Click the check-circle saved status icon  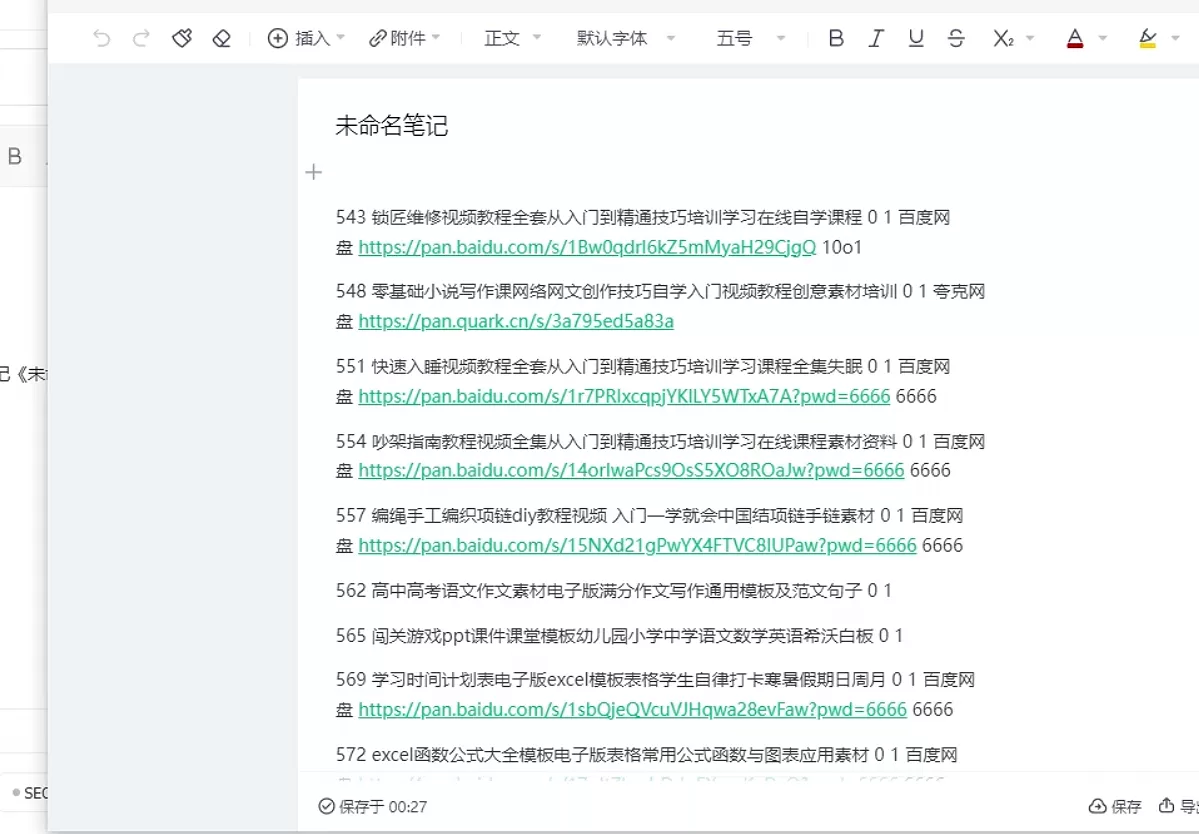click(x=327, y=806)
